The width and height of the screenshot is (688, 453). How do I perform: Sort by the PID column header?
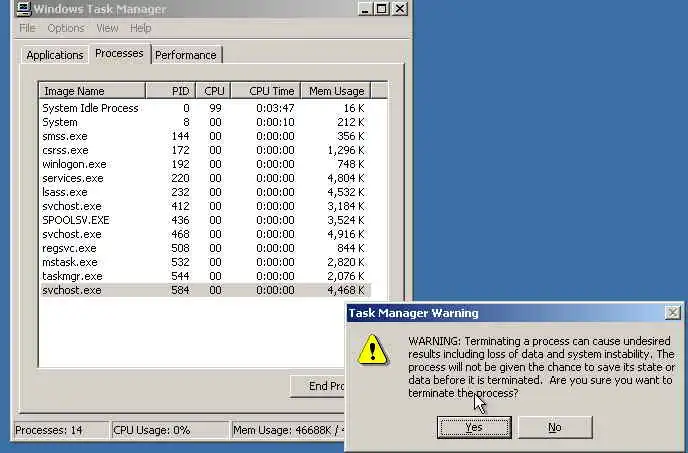click(x=171, y=91)
